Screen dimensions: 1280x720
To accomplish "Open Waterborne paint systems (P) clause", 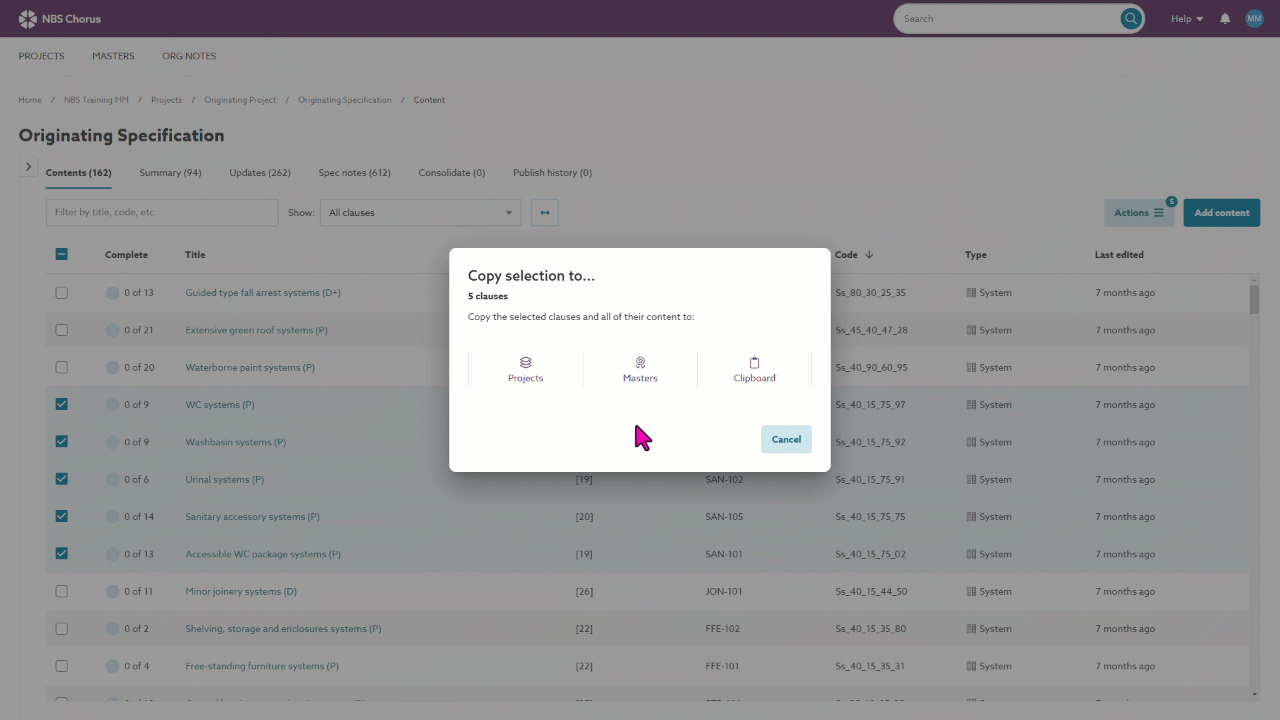I will 250,367.
